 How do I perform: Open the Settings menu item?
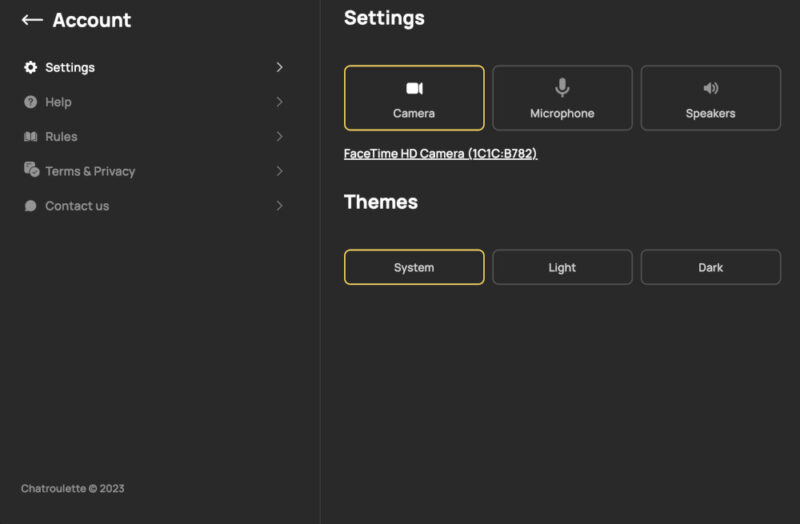click(x=153, y=67)
